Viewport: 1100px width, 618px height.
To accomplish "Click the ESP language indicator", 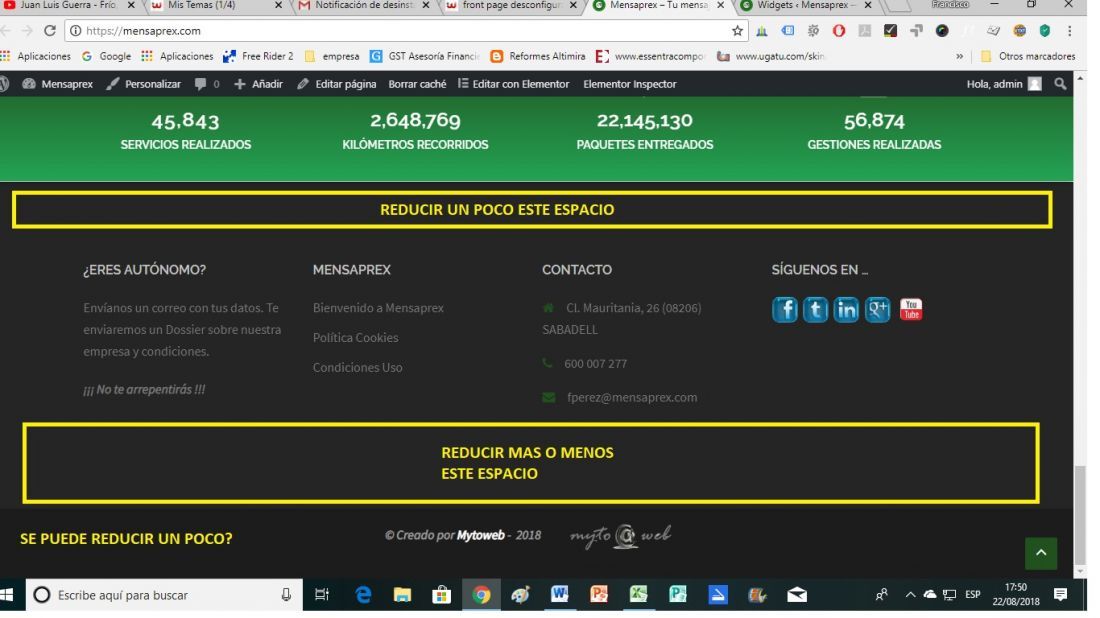I will click(x=972, y=595).
